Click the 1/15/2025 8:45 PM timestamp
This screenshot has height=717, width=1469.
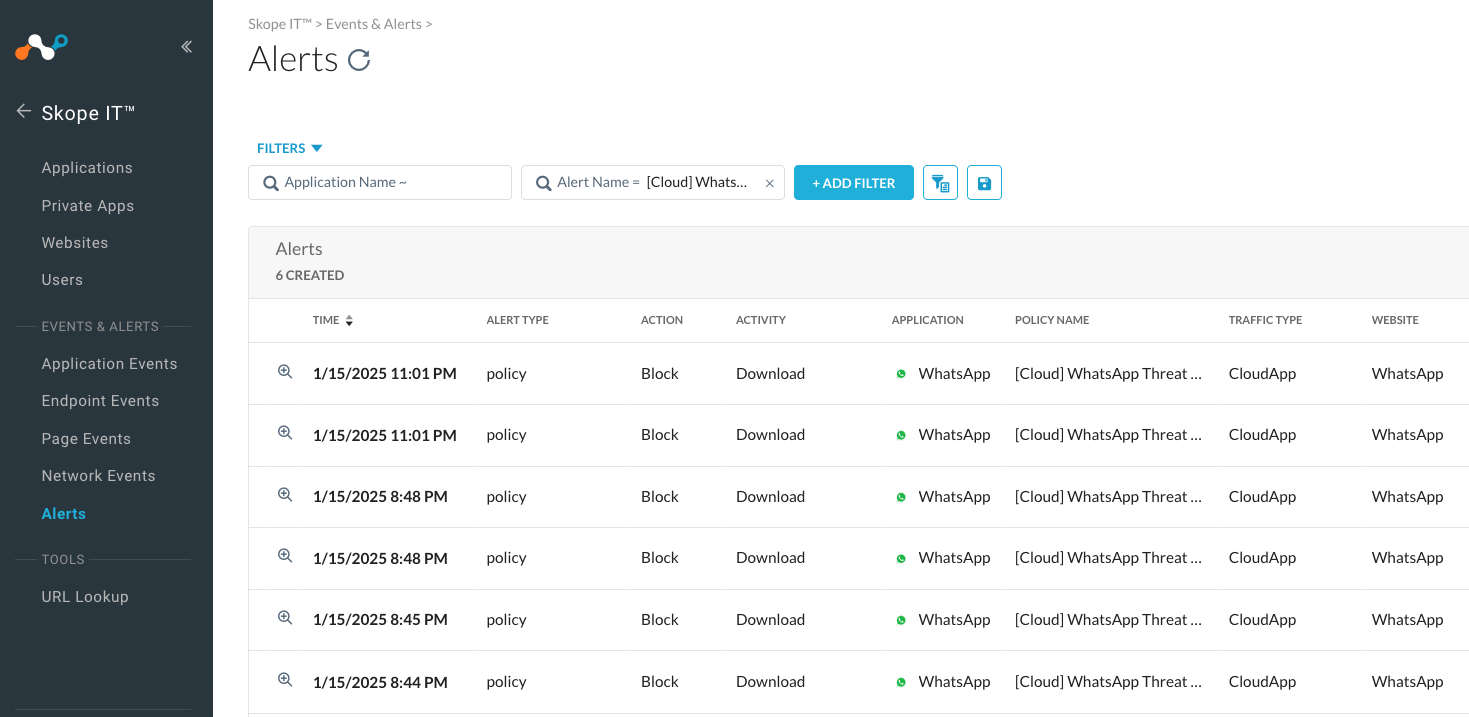point(380,620)
